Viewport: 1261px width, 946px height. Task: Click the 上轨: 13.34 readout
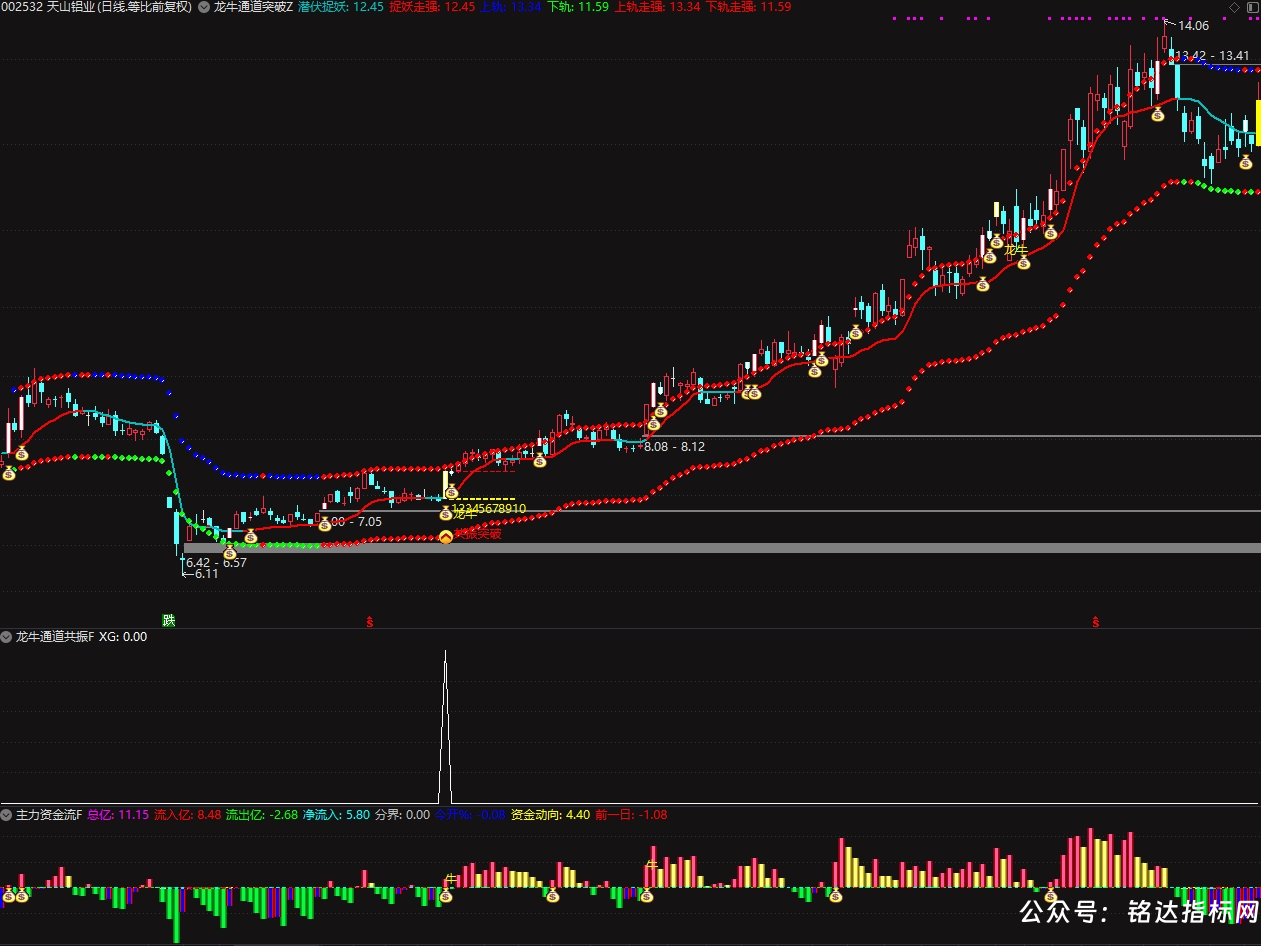pos(510,7)
